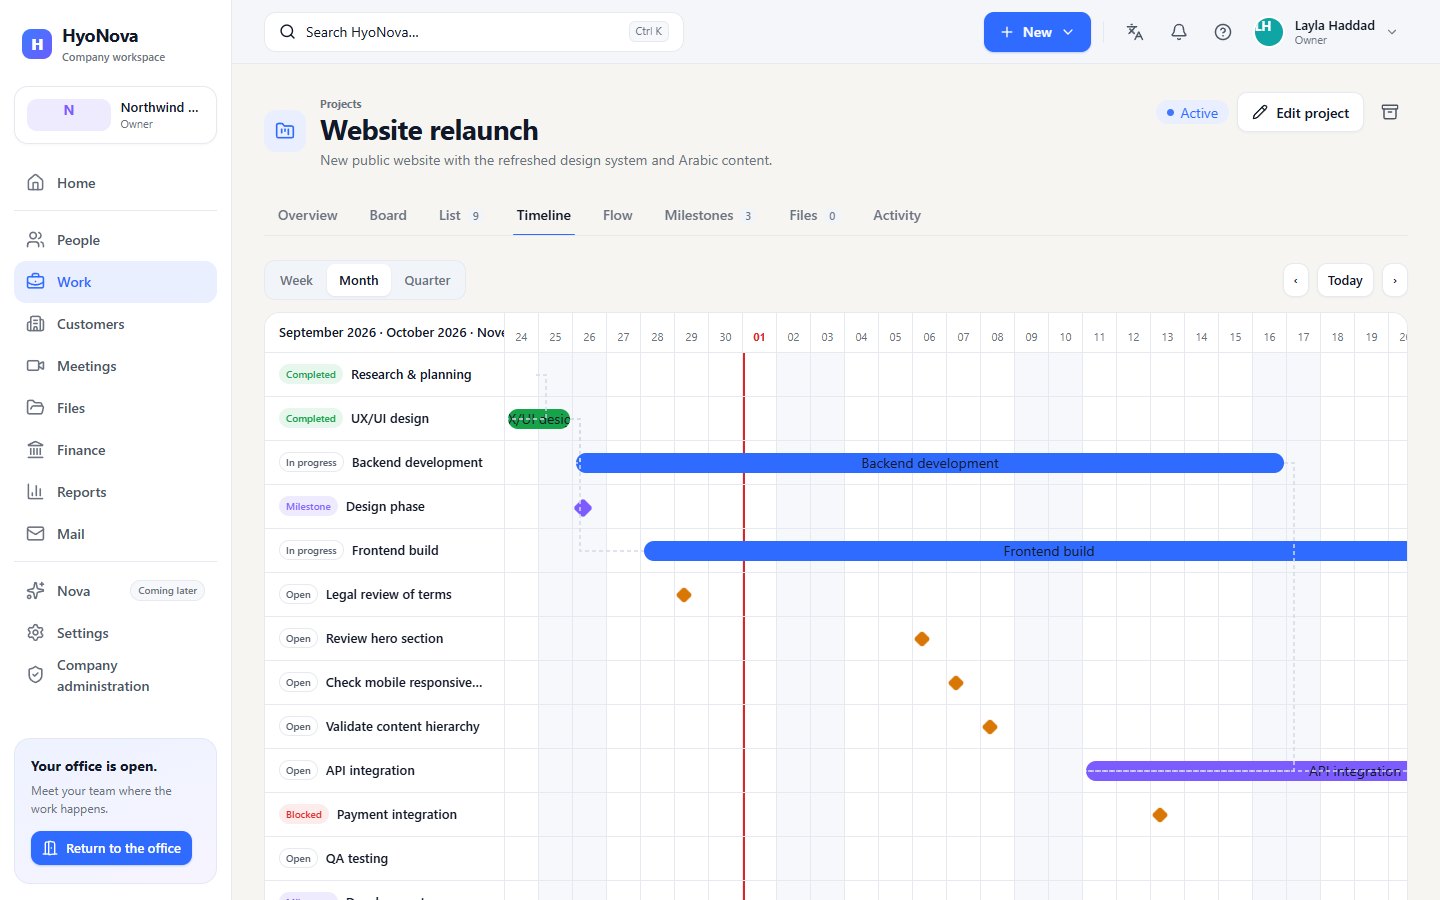Click the Reports chart icon
This screenshot has width=1440, height=900.
[x=36, y=492]
